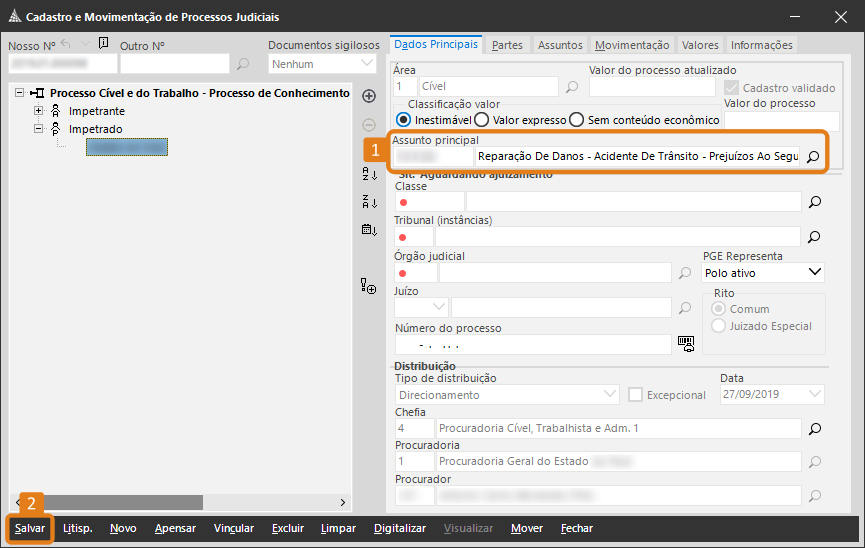The width and height of the screenshot is (865, 548).
Task: Select Valor expresso radio option
Action: coord(481,120)
